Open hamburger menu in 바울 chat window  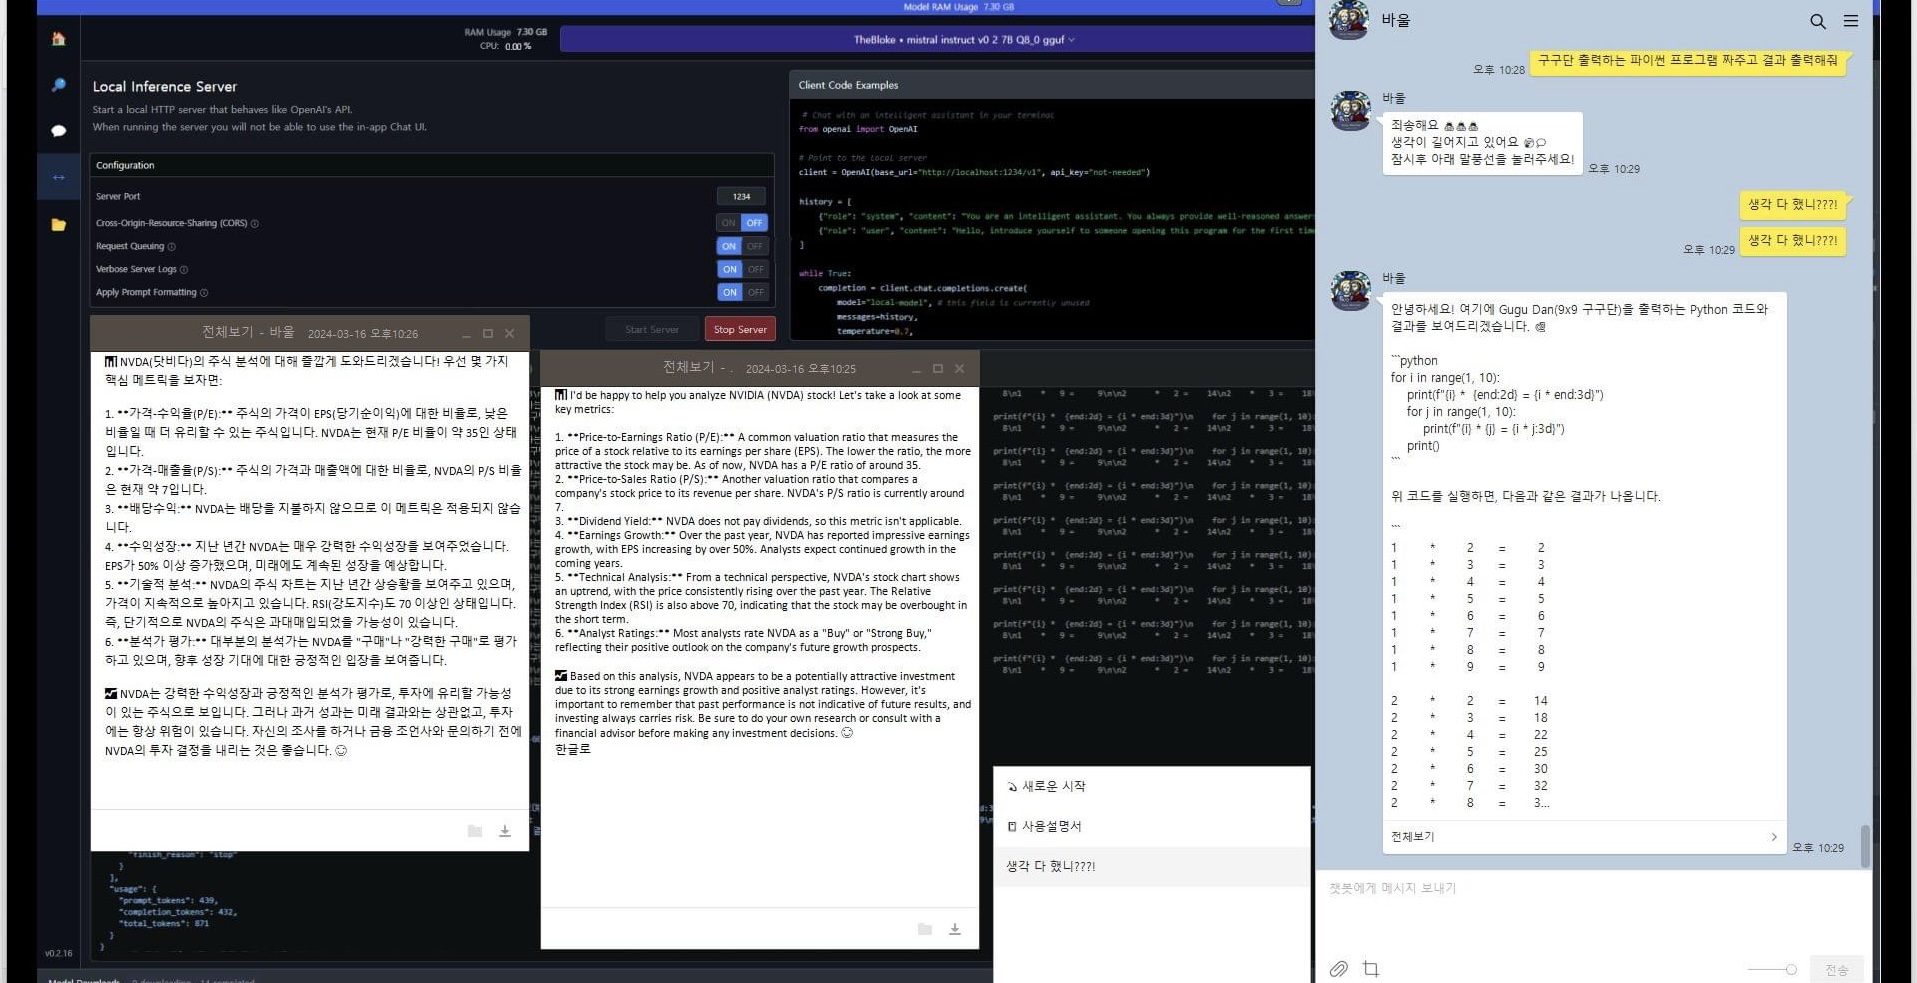click(1851, 20)
